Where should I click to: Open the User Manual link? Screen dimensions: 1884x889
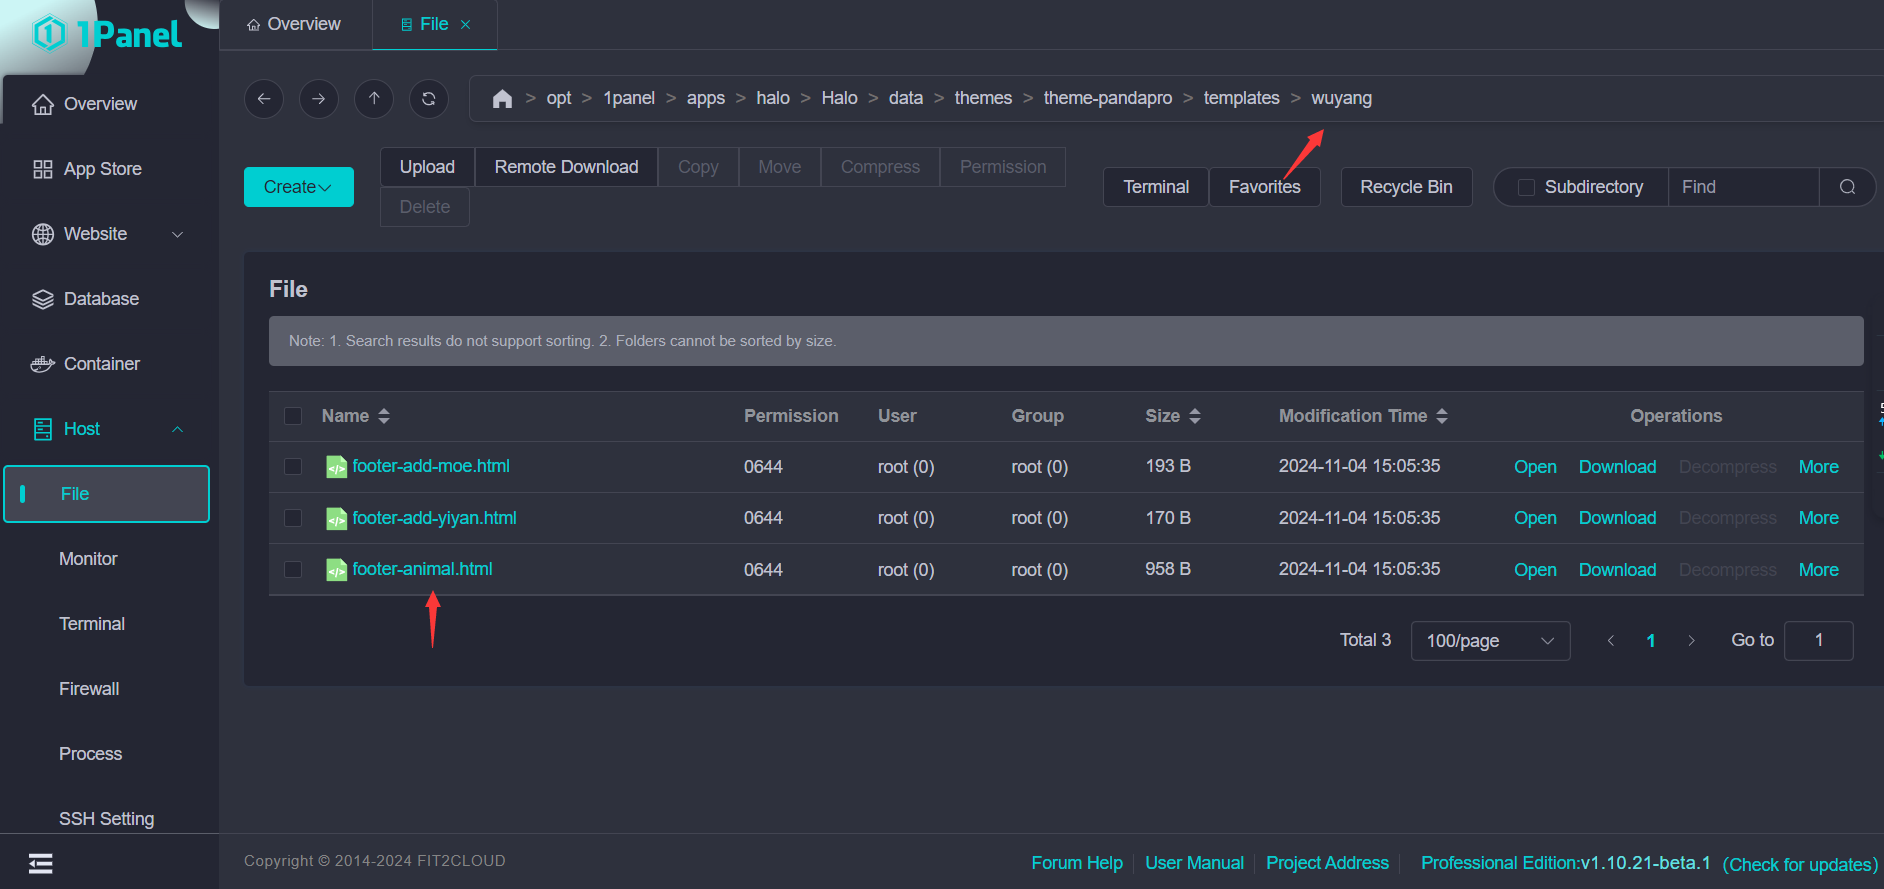(x=1194, y=863)
